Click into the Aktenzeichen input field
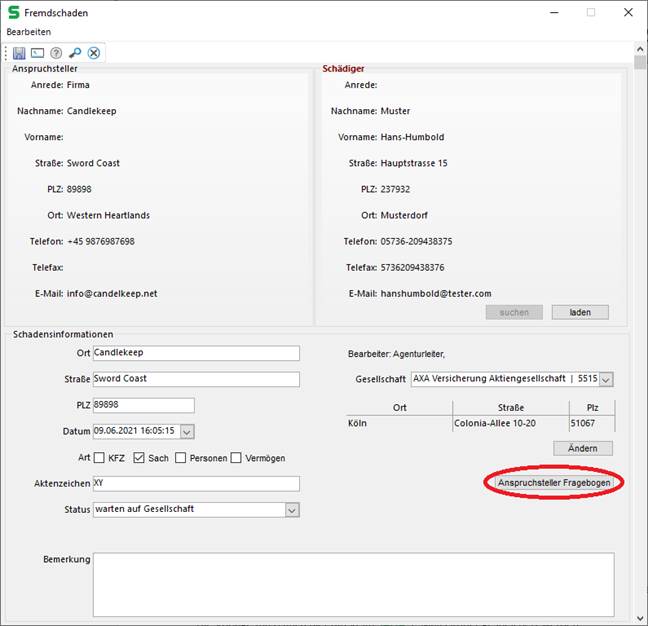Screen dimensions: 648x626 [x=195, y=484]
